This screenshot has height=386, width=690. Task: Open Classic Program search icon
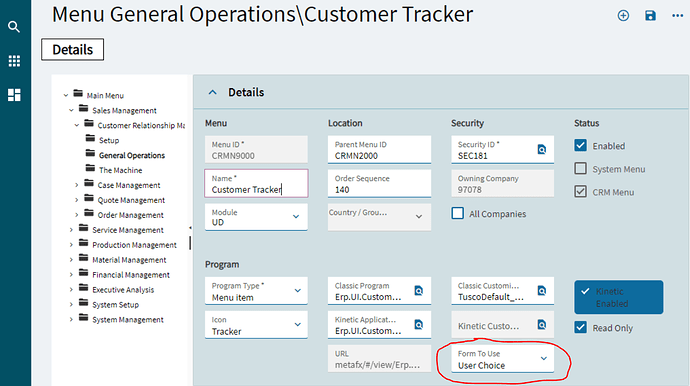click(x=418, y=290)
